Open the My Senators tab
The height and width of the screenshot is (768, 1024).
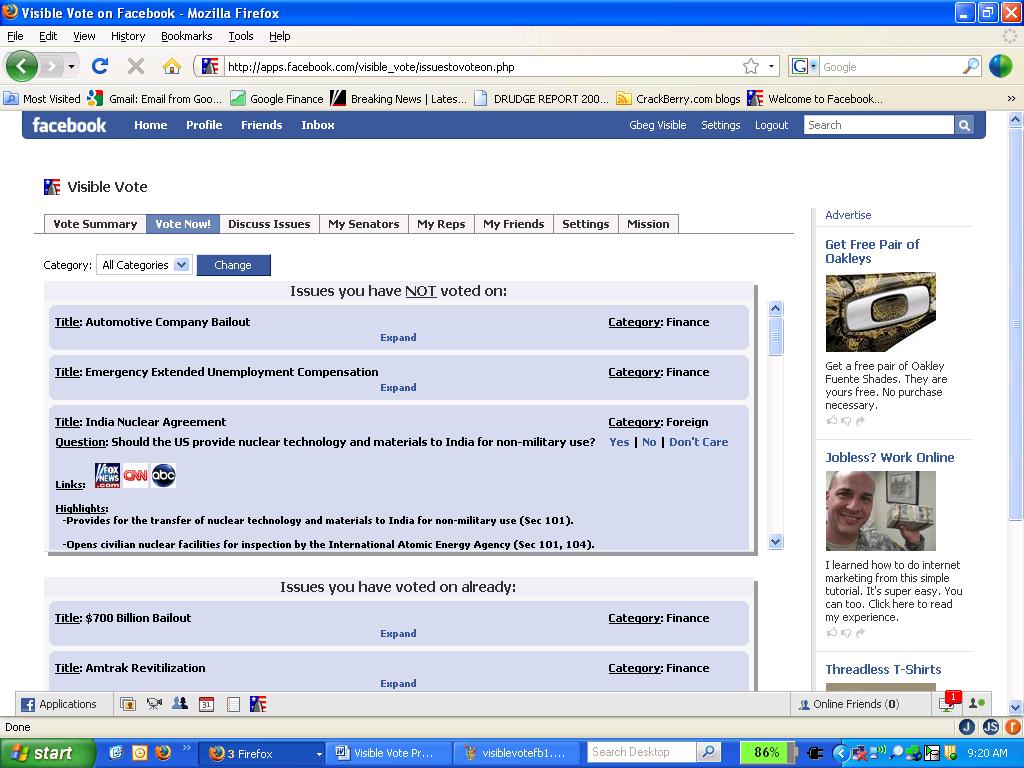click(x=364, y=224)
